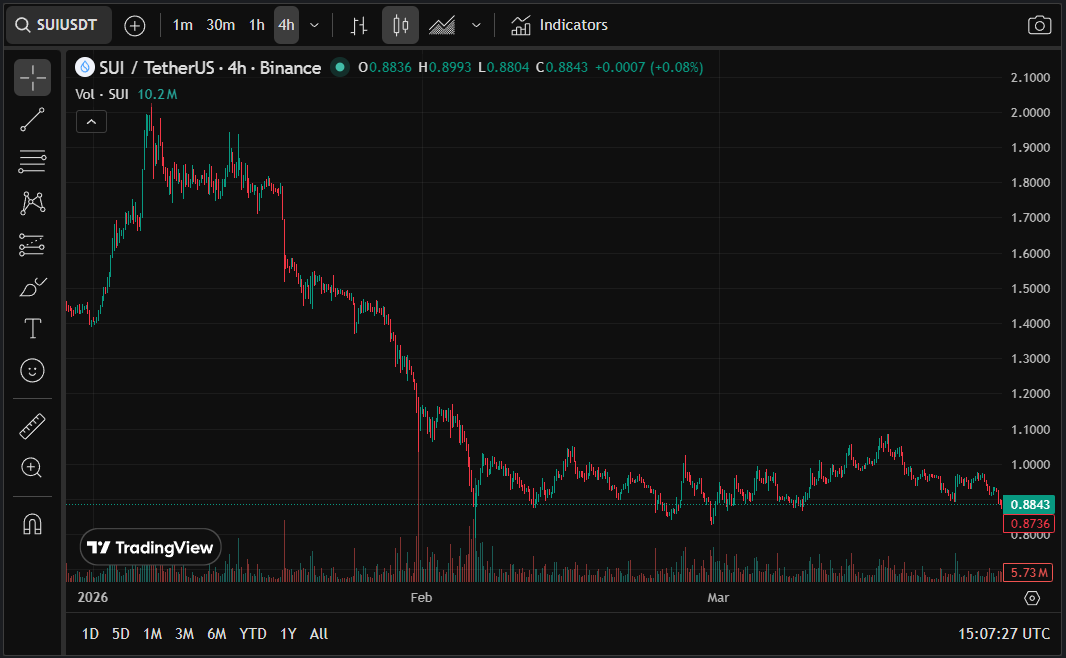Set date range to 6M

click(216, 634)
